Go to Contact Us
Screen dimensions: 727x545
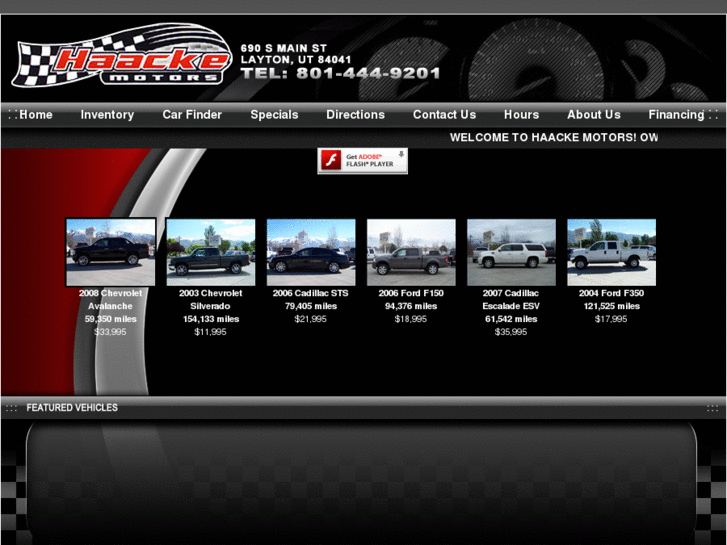445,115
